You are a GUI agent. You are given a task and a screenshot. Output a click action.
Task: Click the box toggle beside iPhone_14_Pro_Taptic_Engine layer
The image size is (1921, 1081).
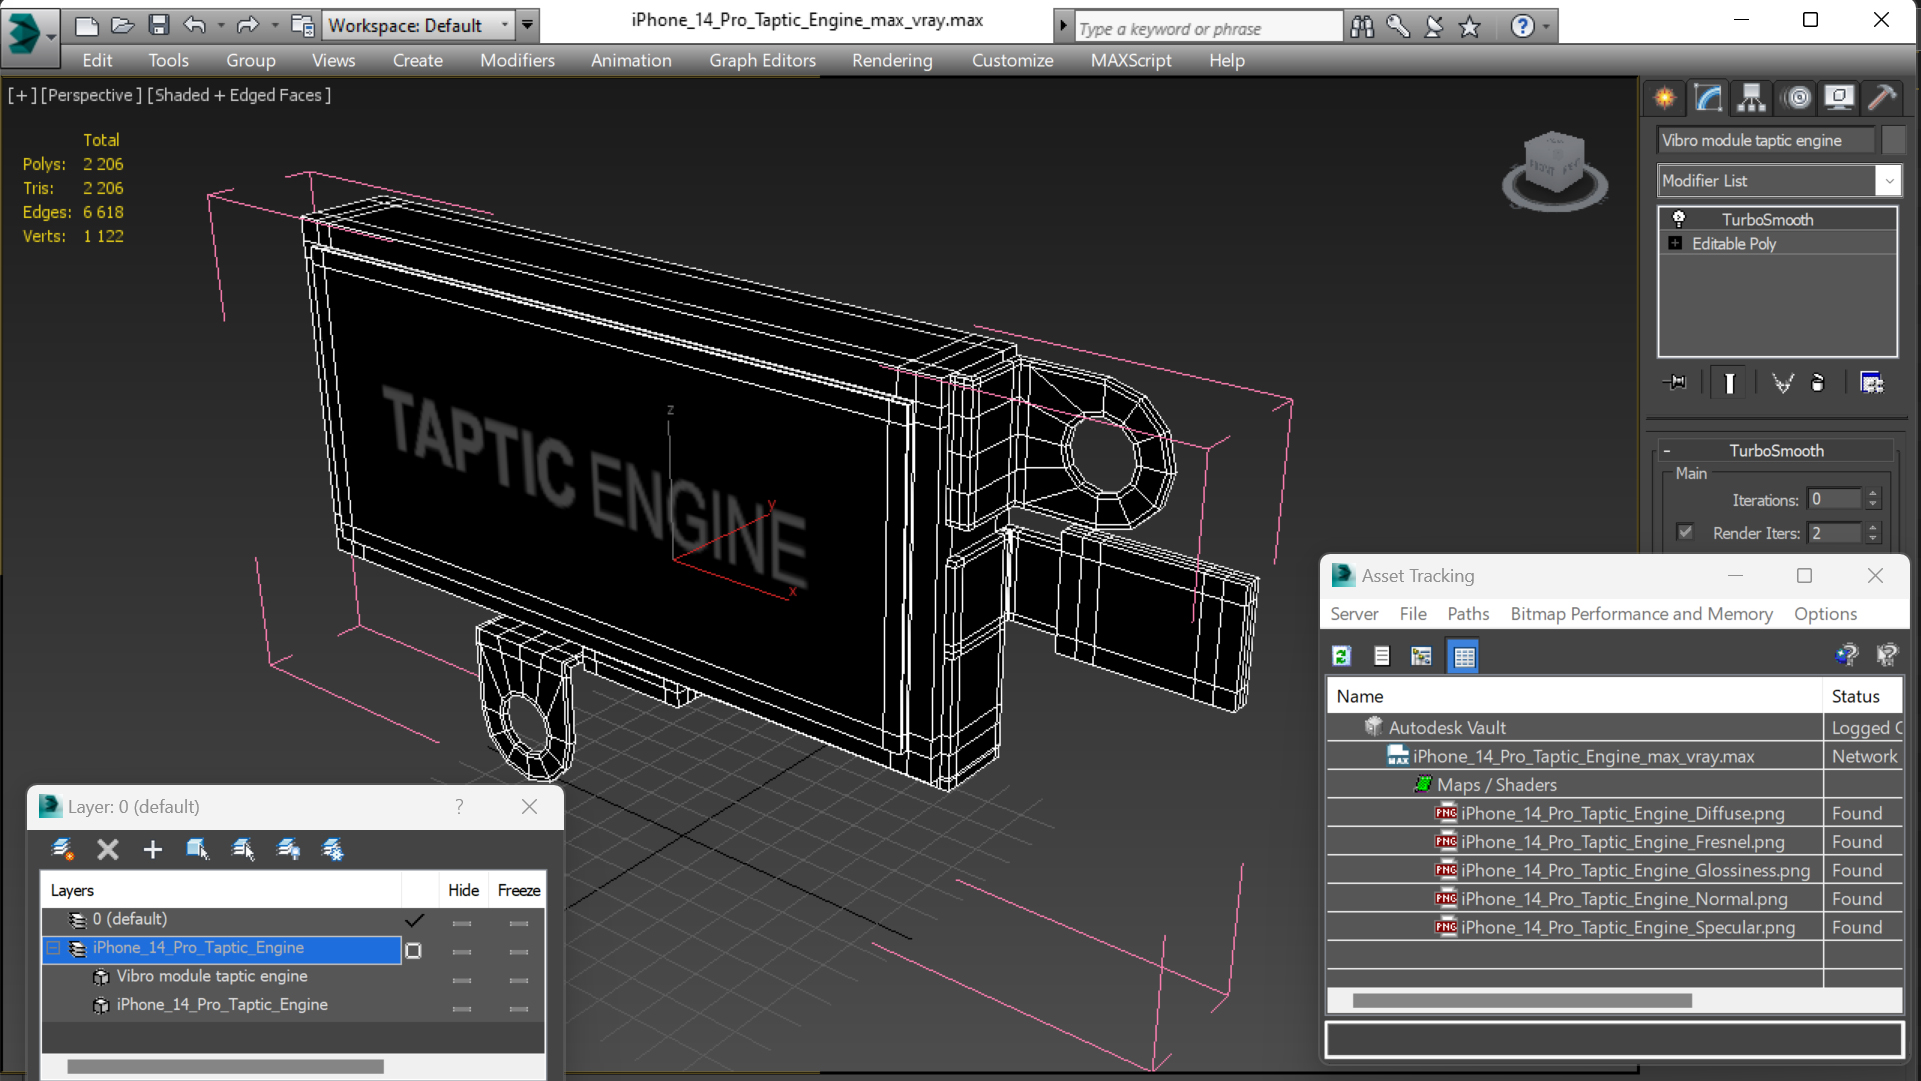(x=413, y=951)
